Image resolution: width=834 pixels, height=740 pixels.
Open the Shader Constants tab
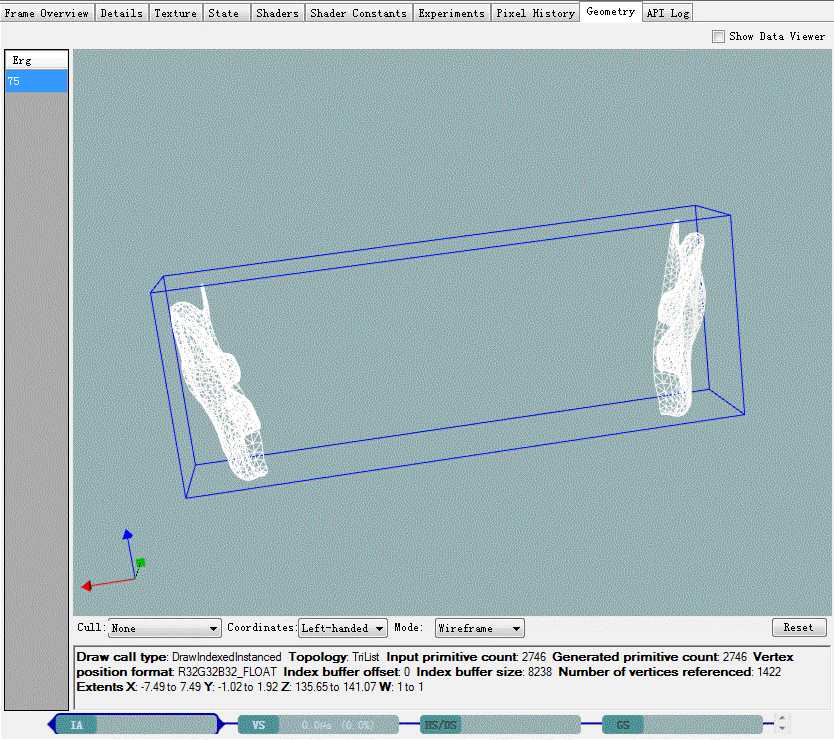click(x=358, y=13)
